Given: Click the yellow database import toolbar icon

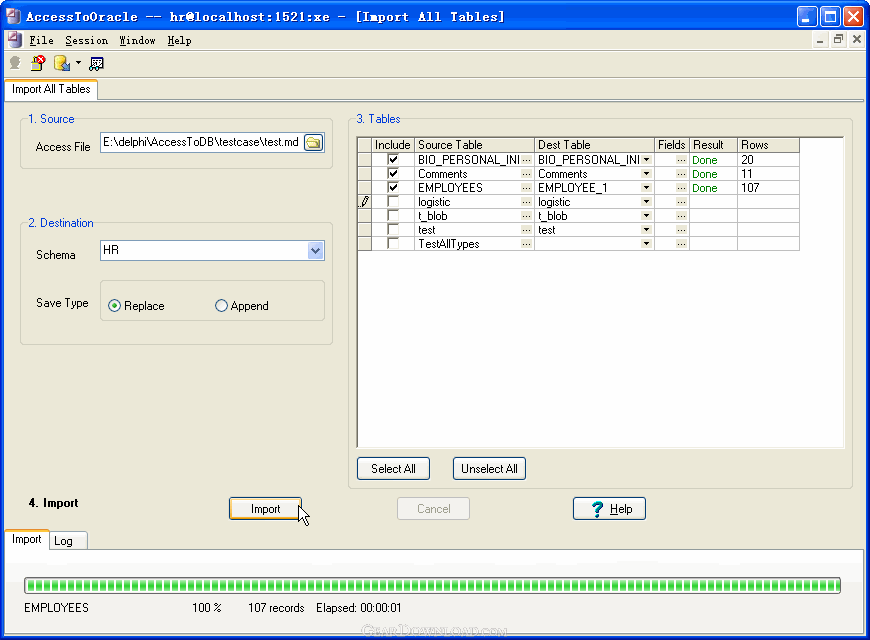Looking at the screenshot, I should coord(62,63).
